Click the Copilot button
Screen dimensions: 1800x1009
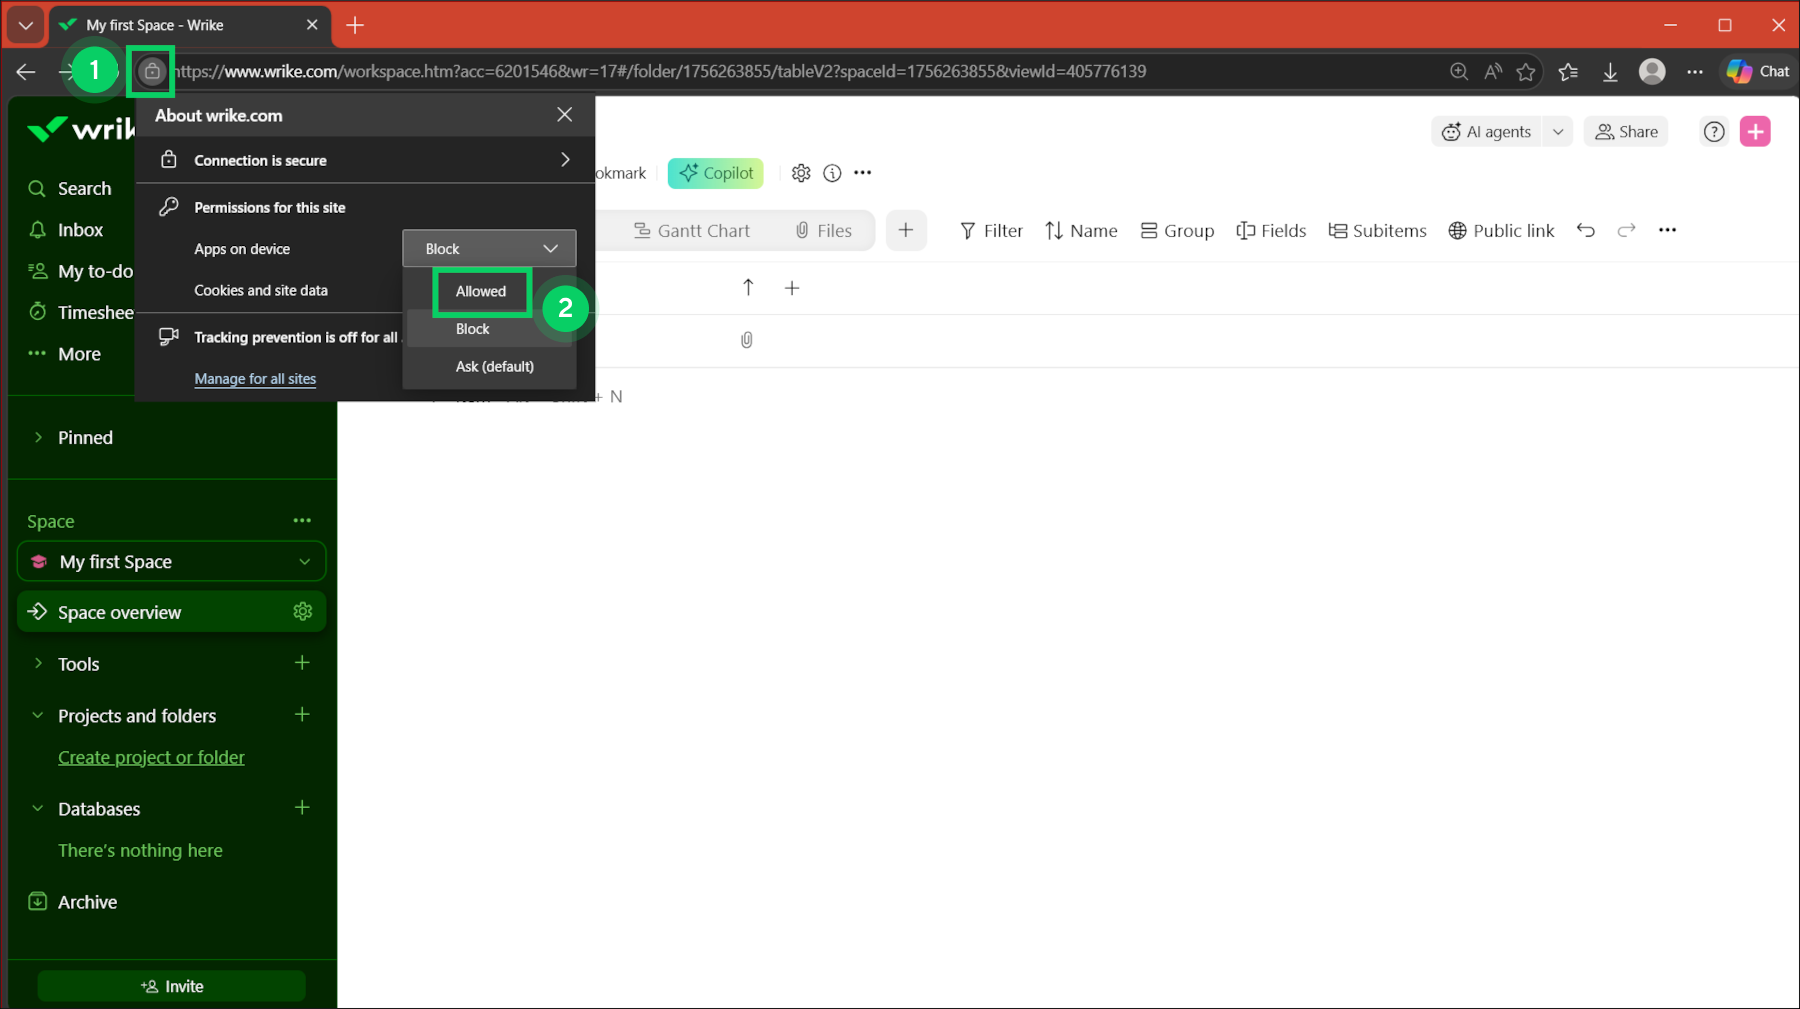coord(716,173)
